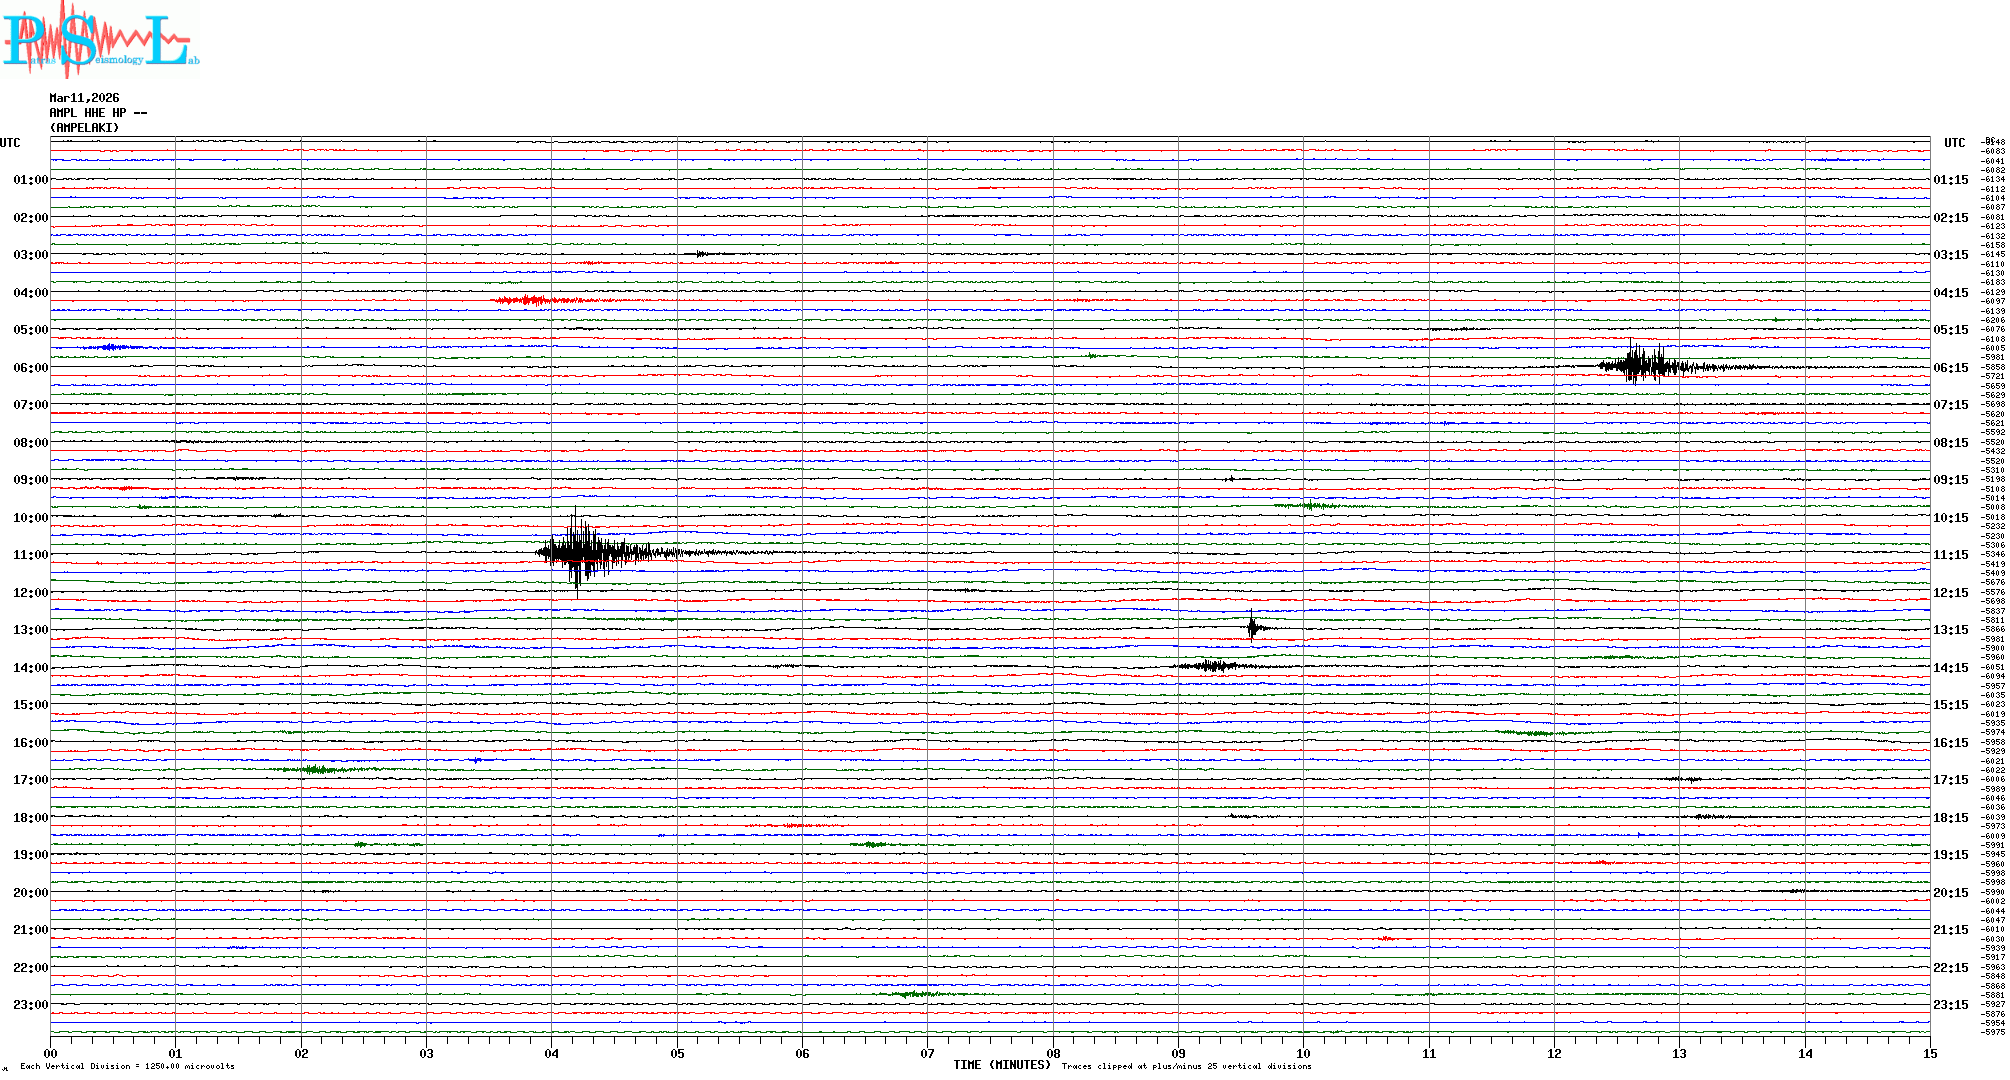
Task: Click the 06:15 label on right axis
Action: (x=1950, y=368)
